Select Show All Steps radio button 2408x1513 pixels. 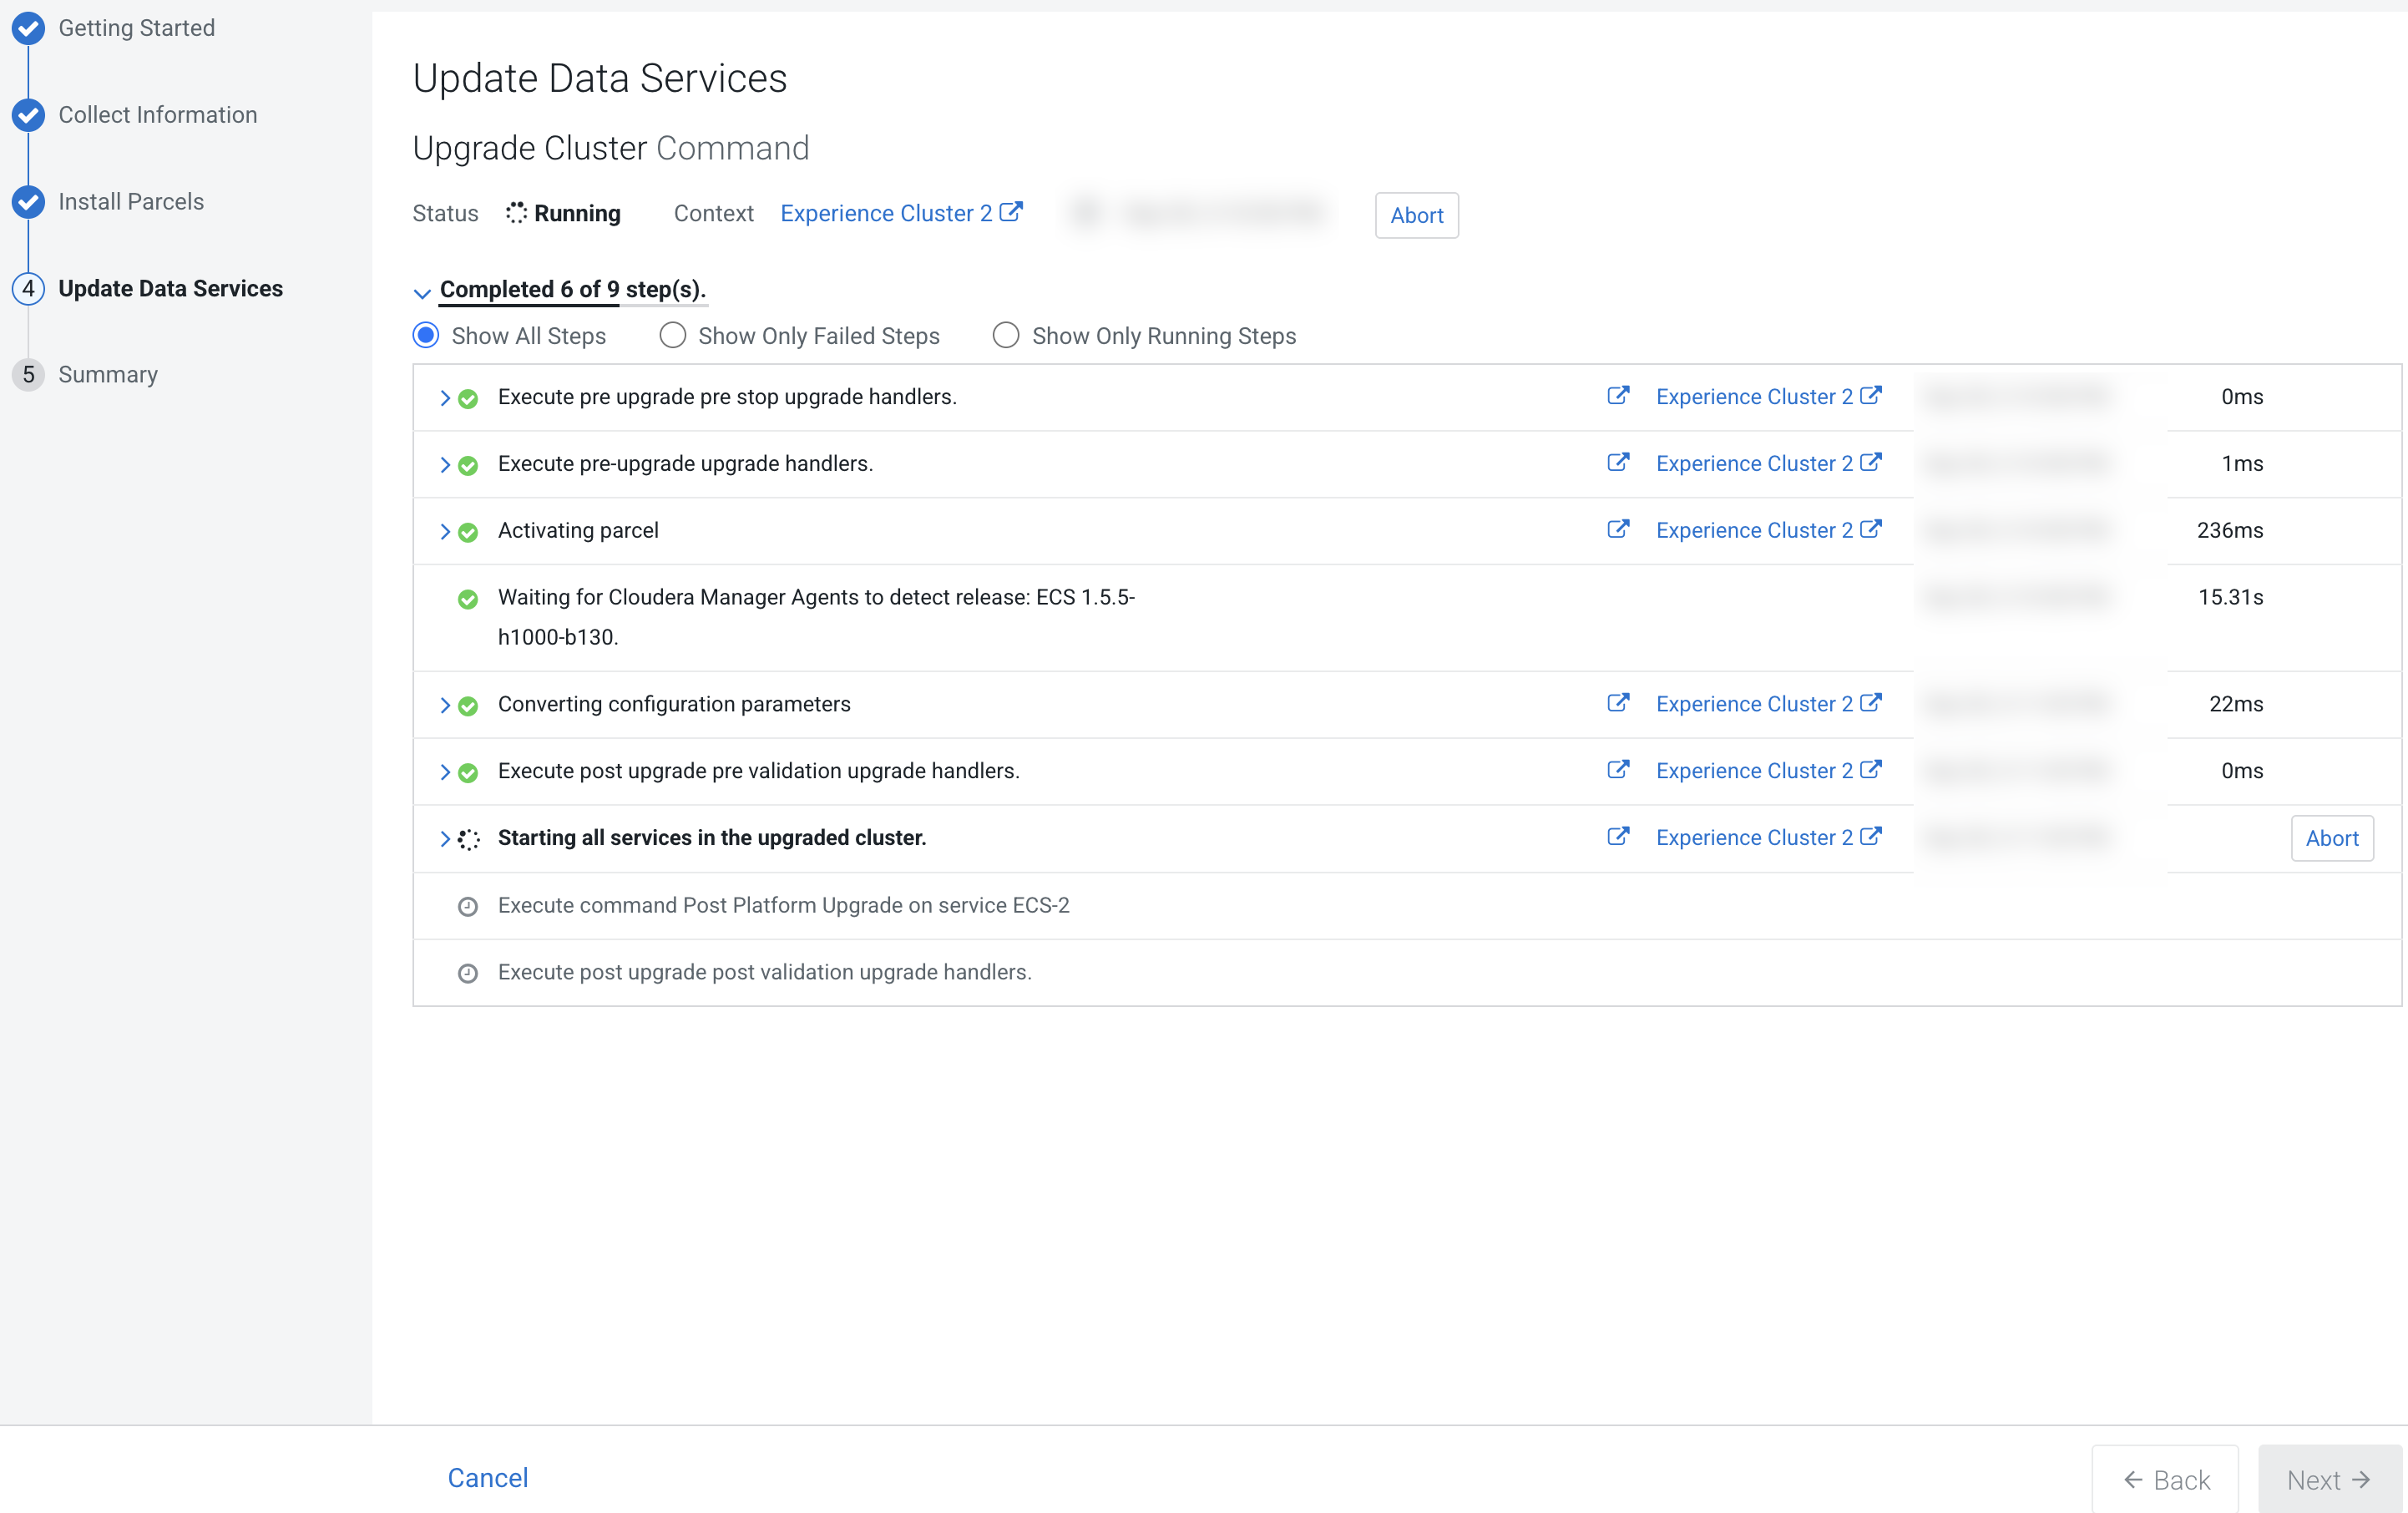point(426,335)
